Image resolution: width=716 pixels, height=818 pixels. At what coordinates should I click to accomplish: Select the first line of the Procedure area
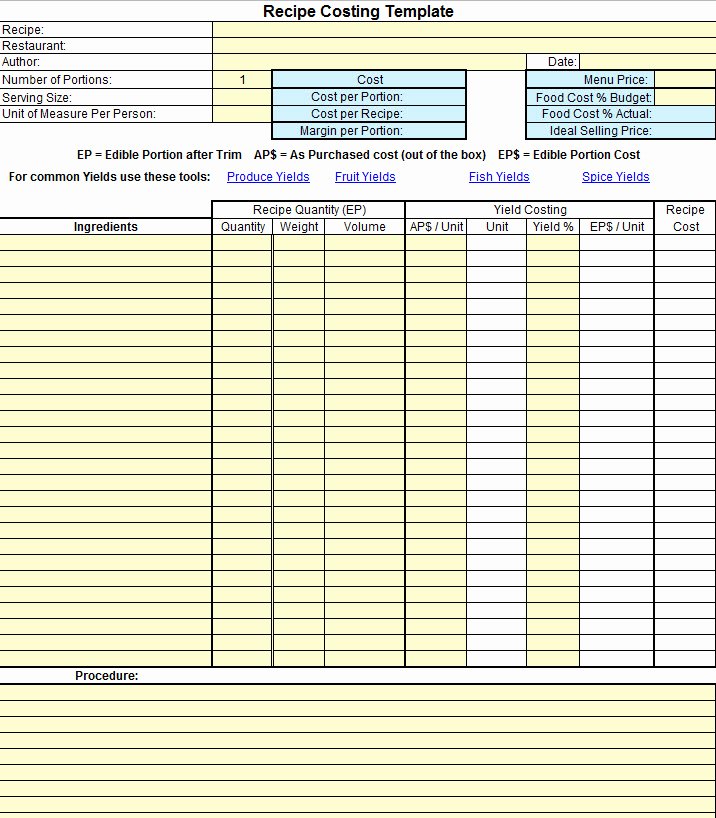(x=357, y=693)
